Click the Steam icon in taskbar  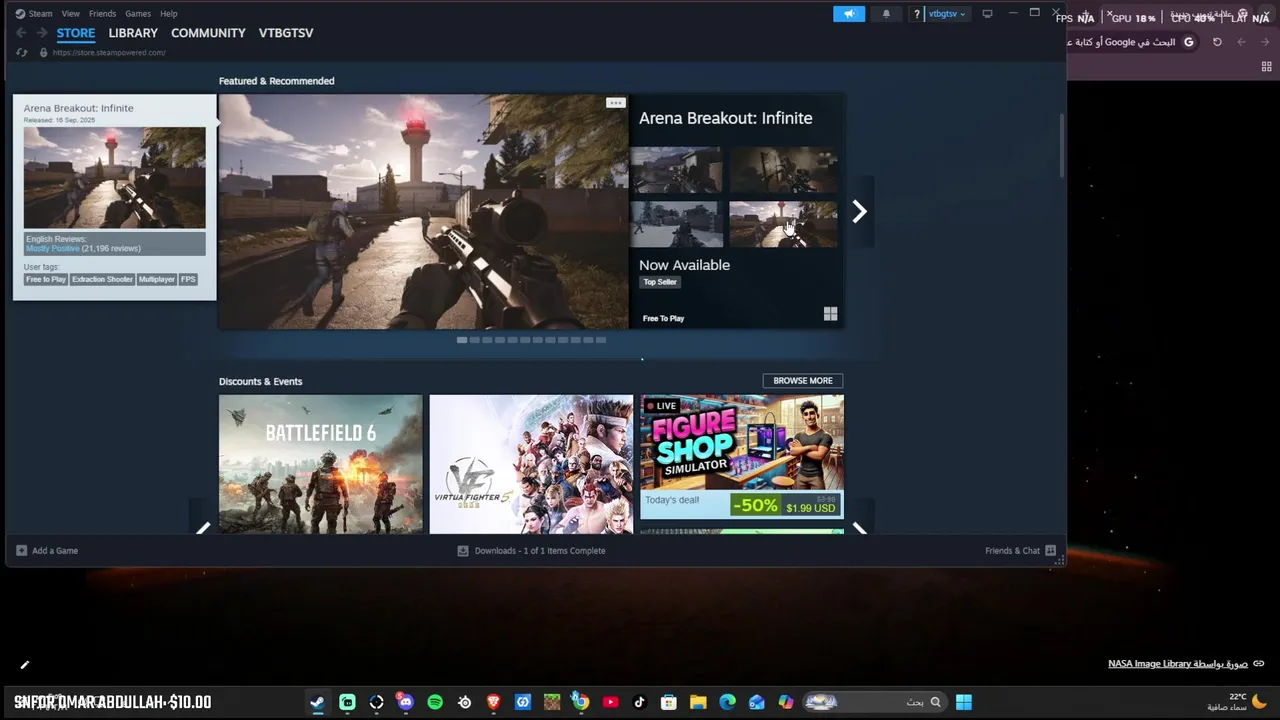317,702
